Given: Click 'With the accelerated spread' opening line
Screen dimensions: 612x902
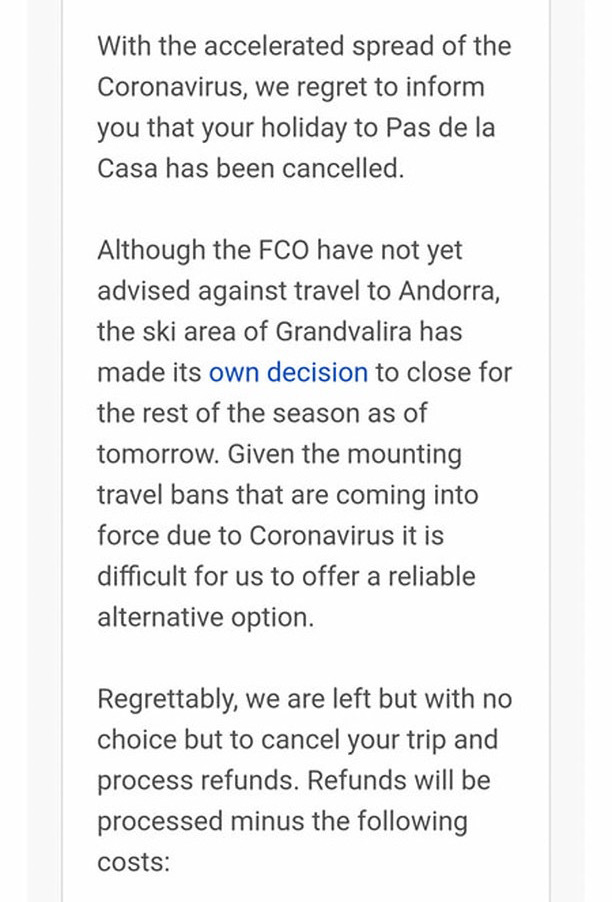Looking at the screenshot, I should (x=304, y=46).
